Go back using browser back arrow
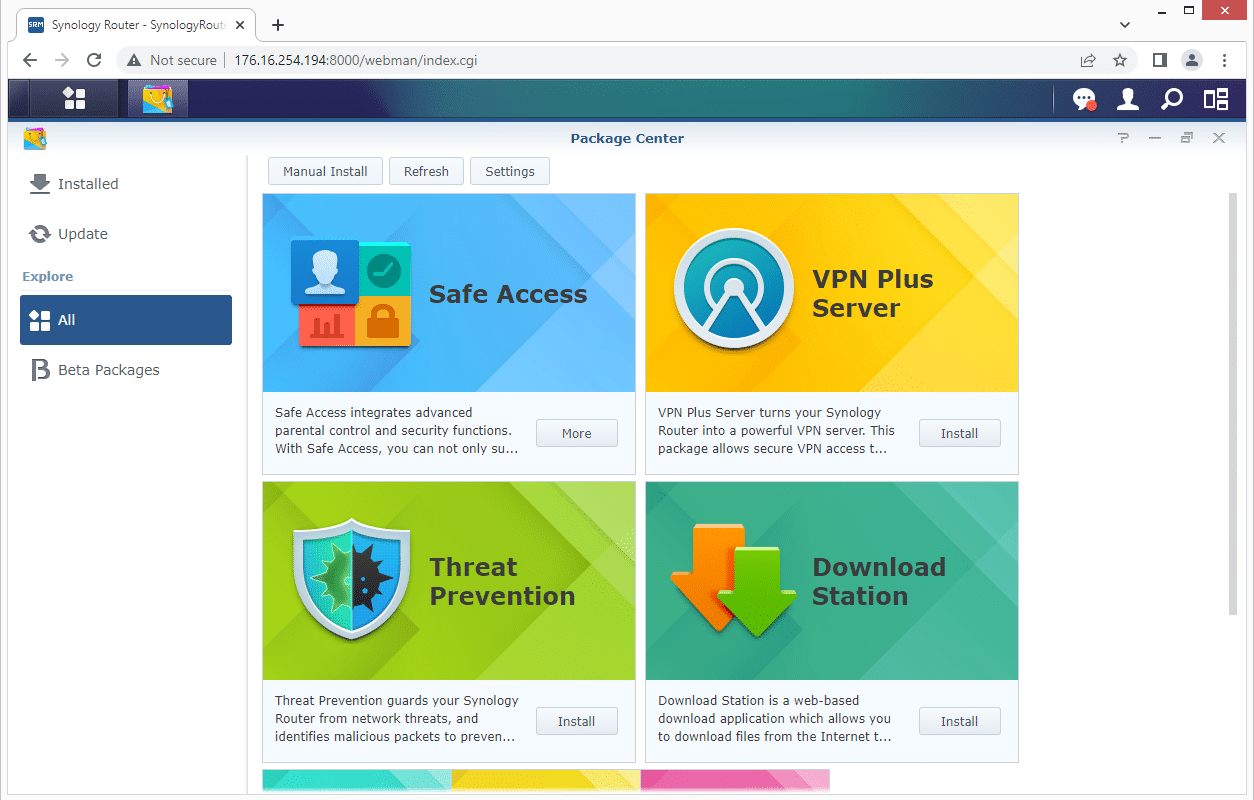The height and width of the screenshot is (800, 1254). coord(30,60)
